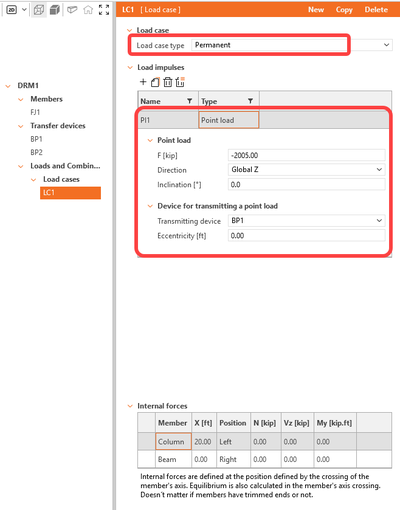Click the zoom extents arrows icon
This screenshot has height=510, width=400.
tap(104, 10)
